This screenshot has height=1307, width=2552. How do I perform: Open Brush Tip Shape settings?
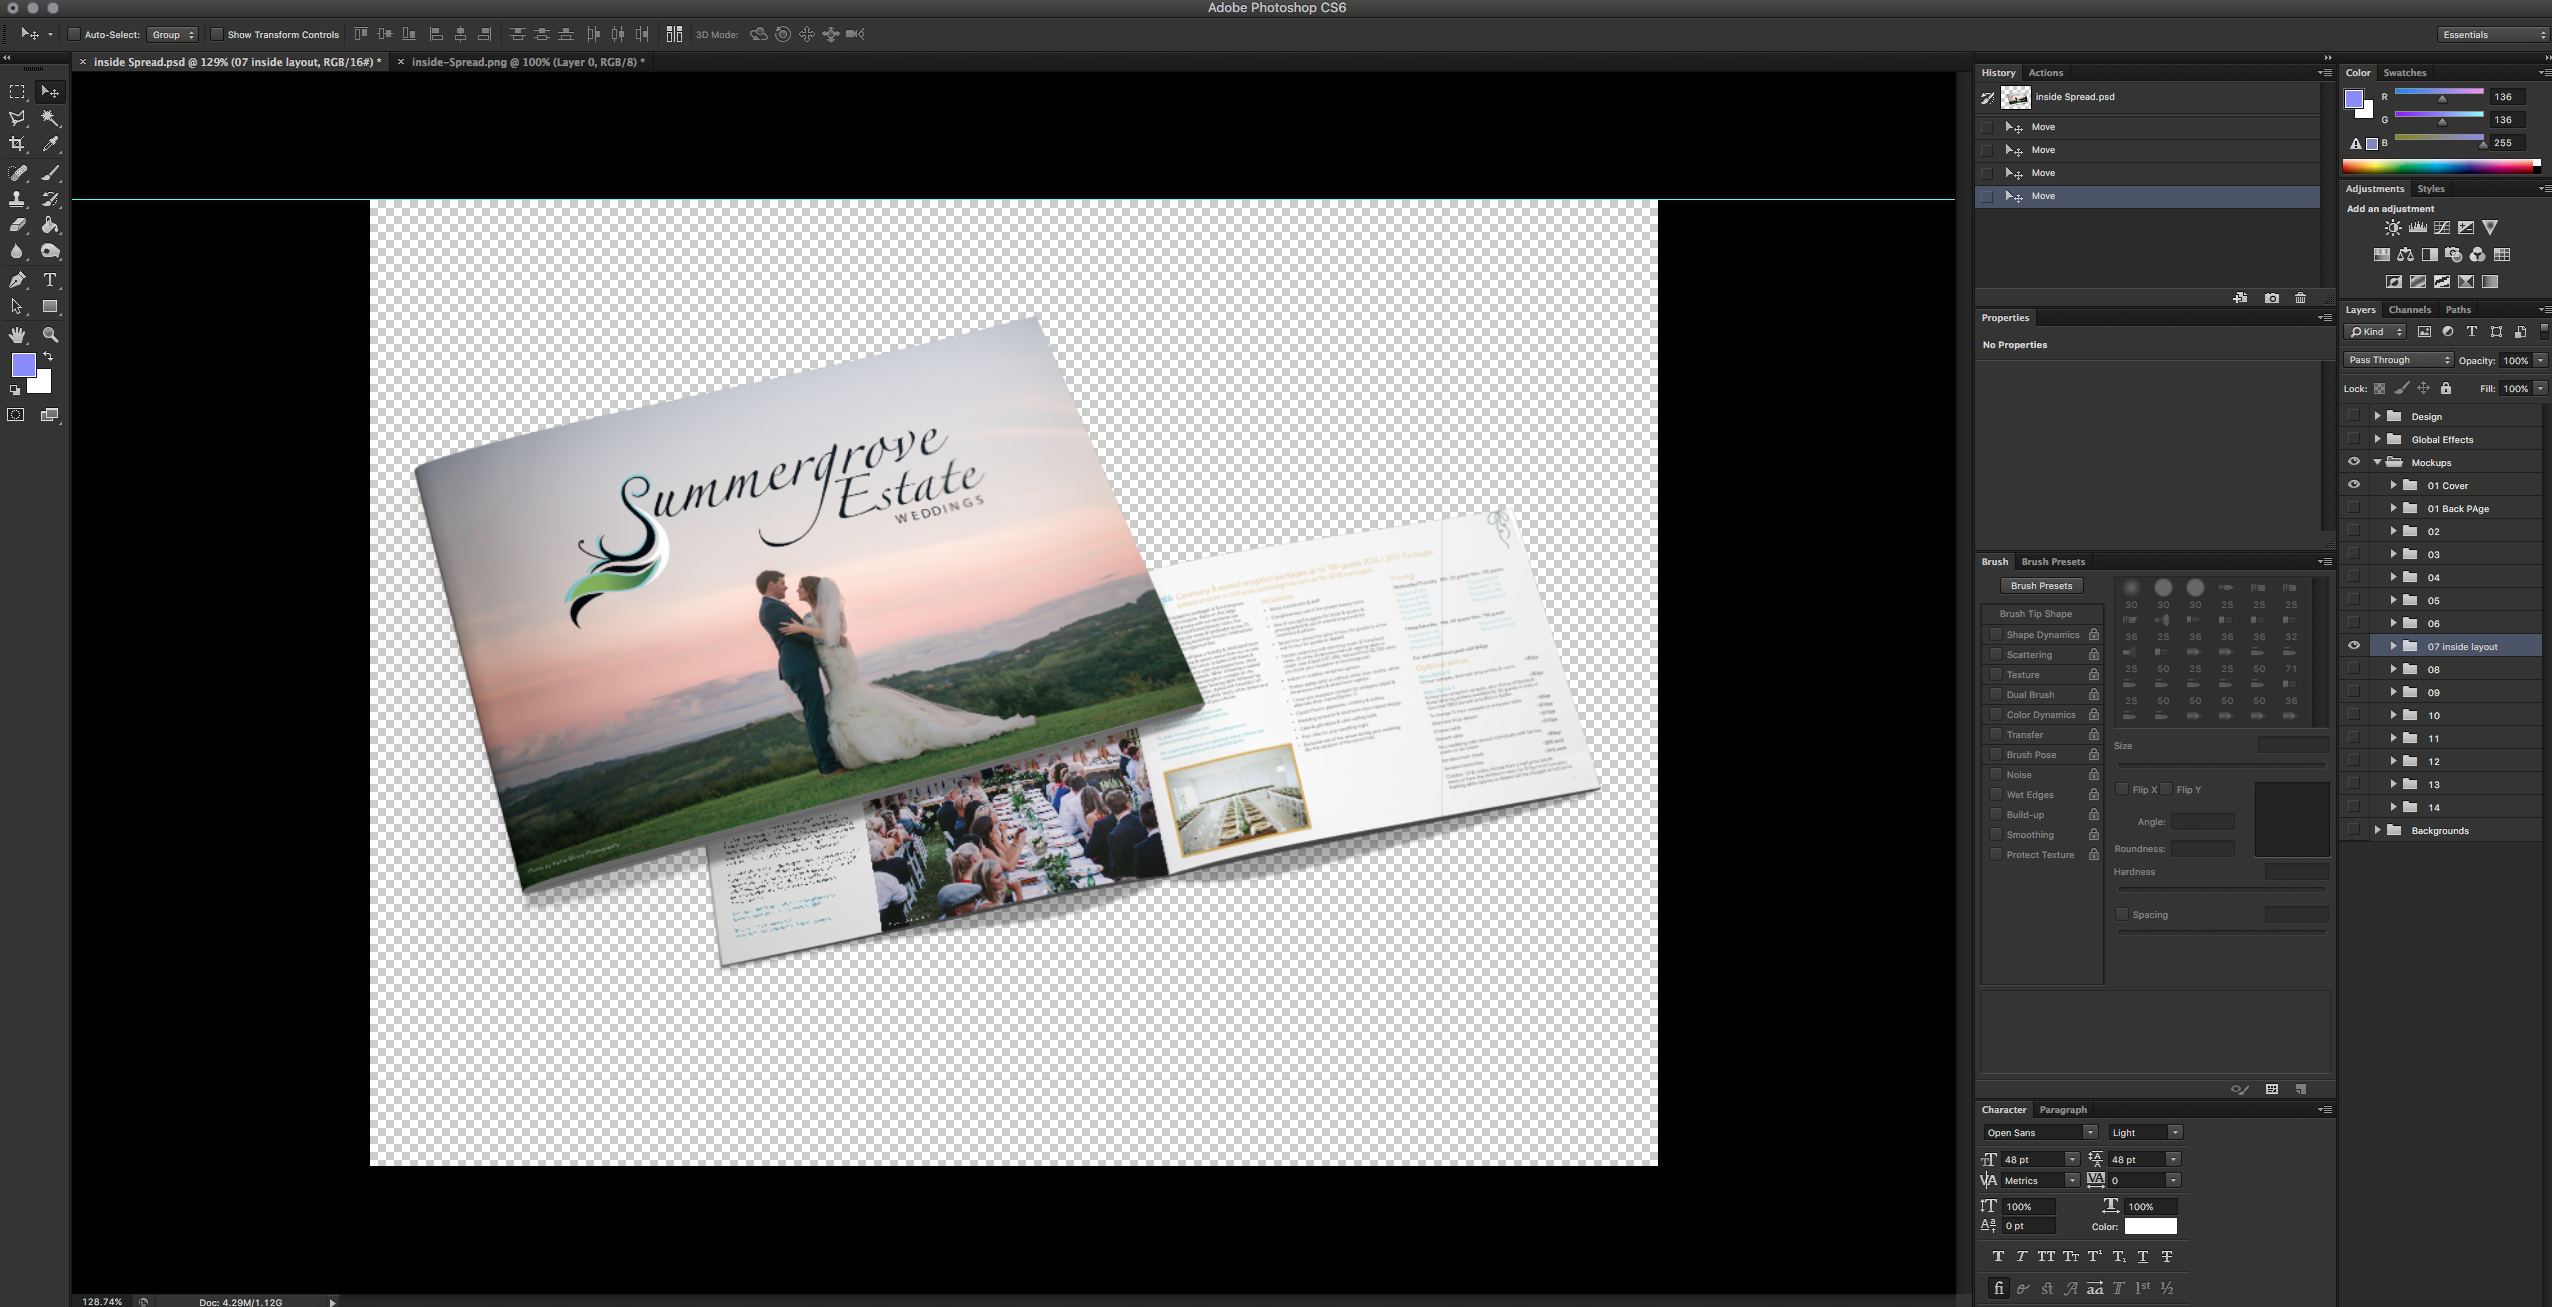2035,614
